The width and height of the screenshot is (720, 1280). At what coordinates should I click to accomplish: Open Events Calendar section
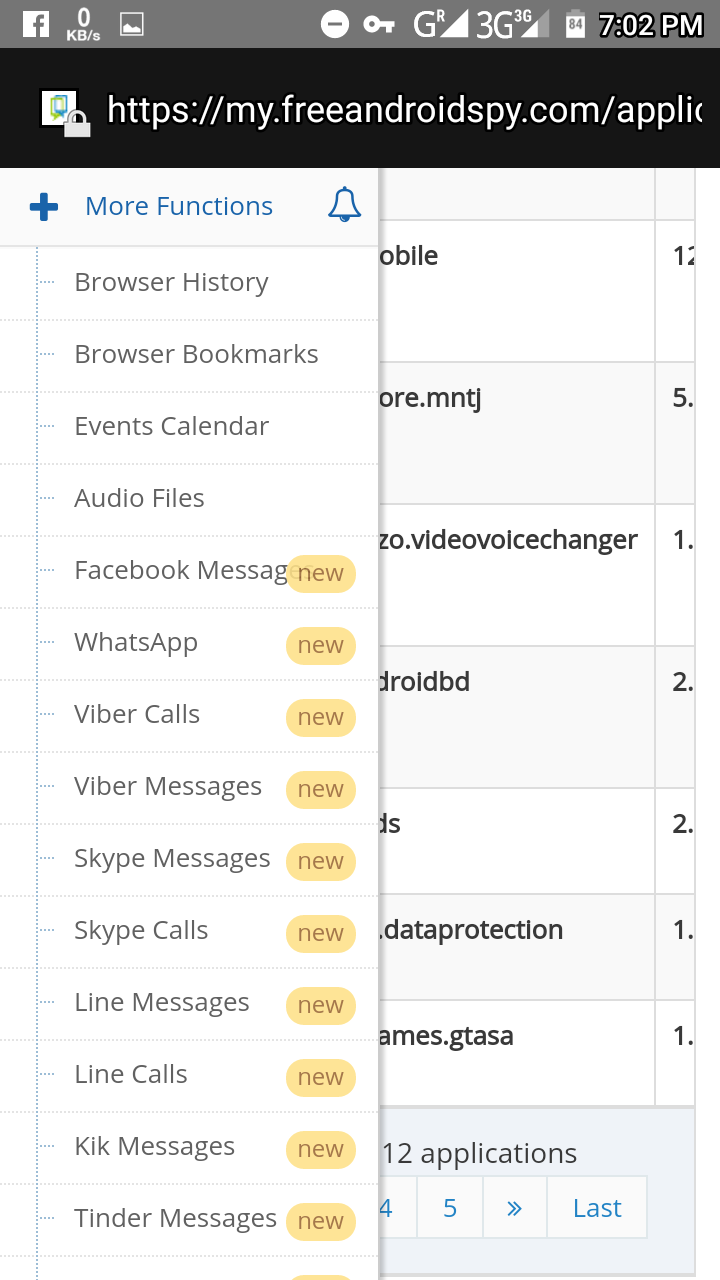tap(171, 427)
